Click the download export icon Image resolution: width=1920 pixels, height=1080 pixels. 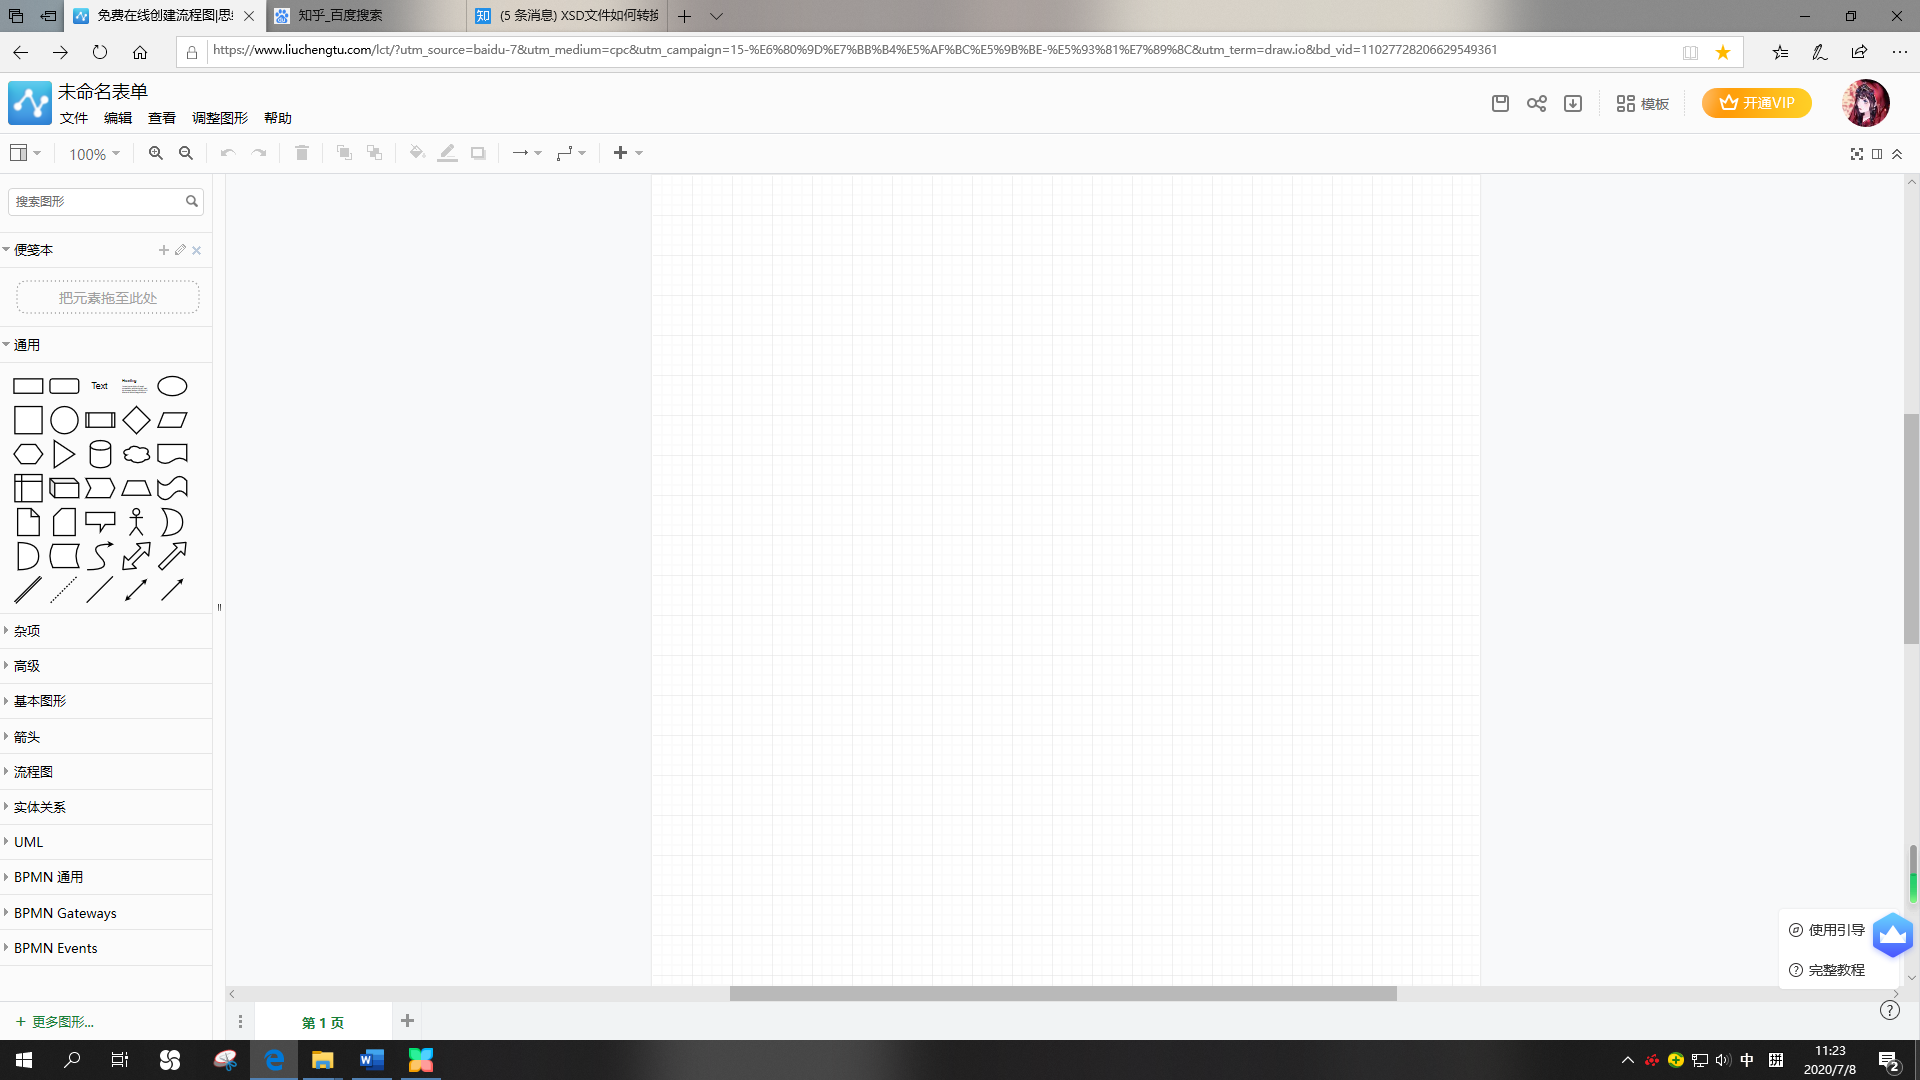1573,103
